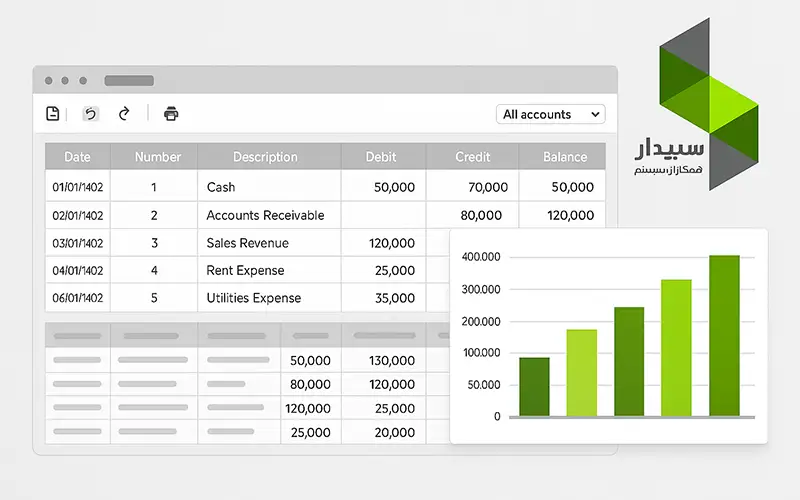Select the Cash row description
Image resolution: width=800 pixels, height=500 pixels.
tap(221, 187)
